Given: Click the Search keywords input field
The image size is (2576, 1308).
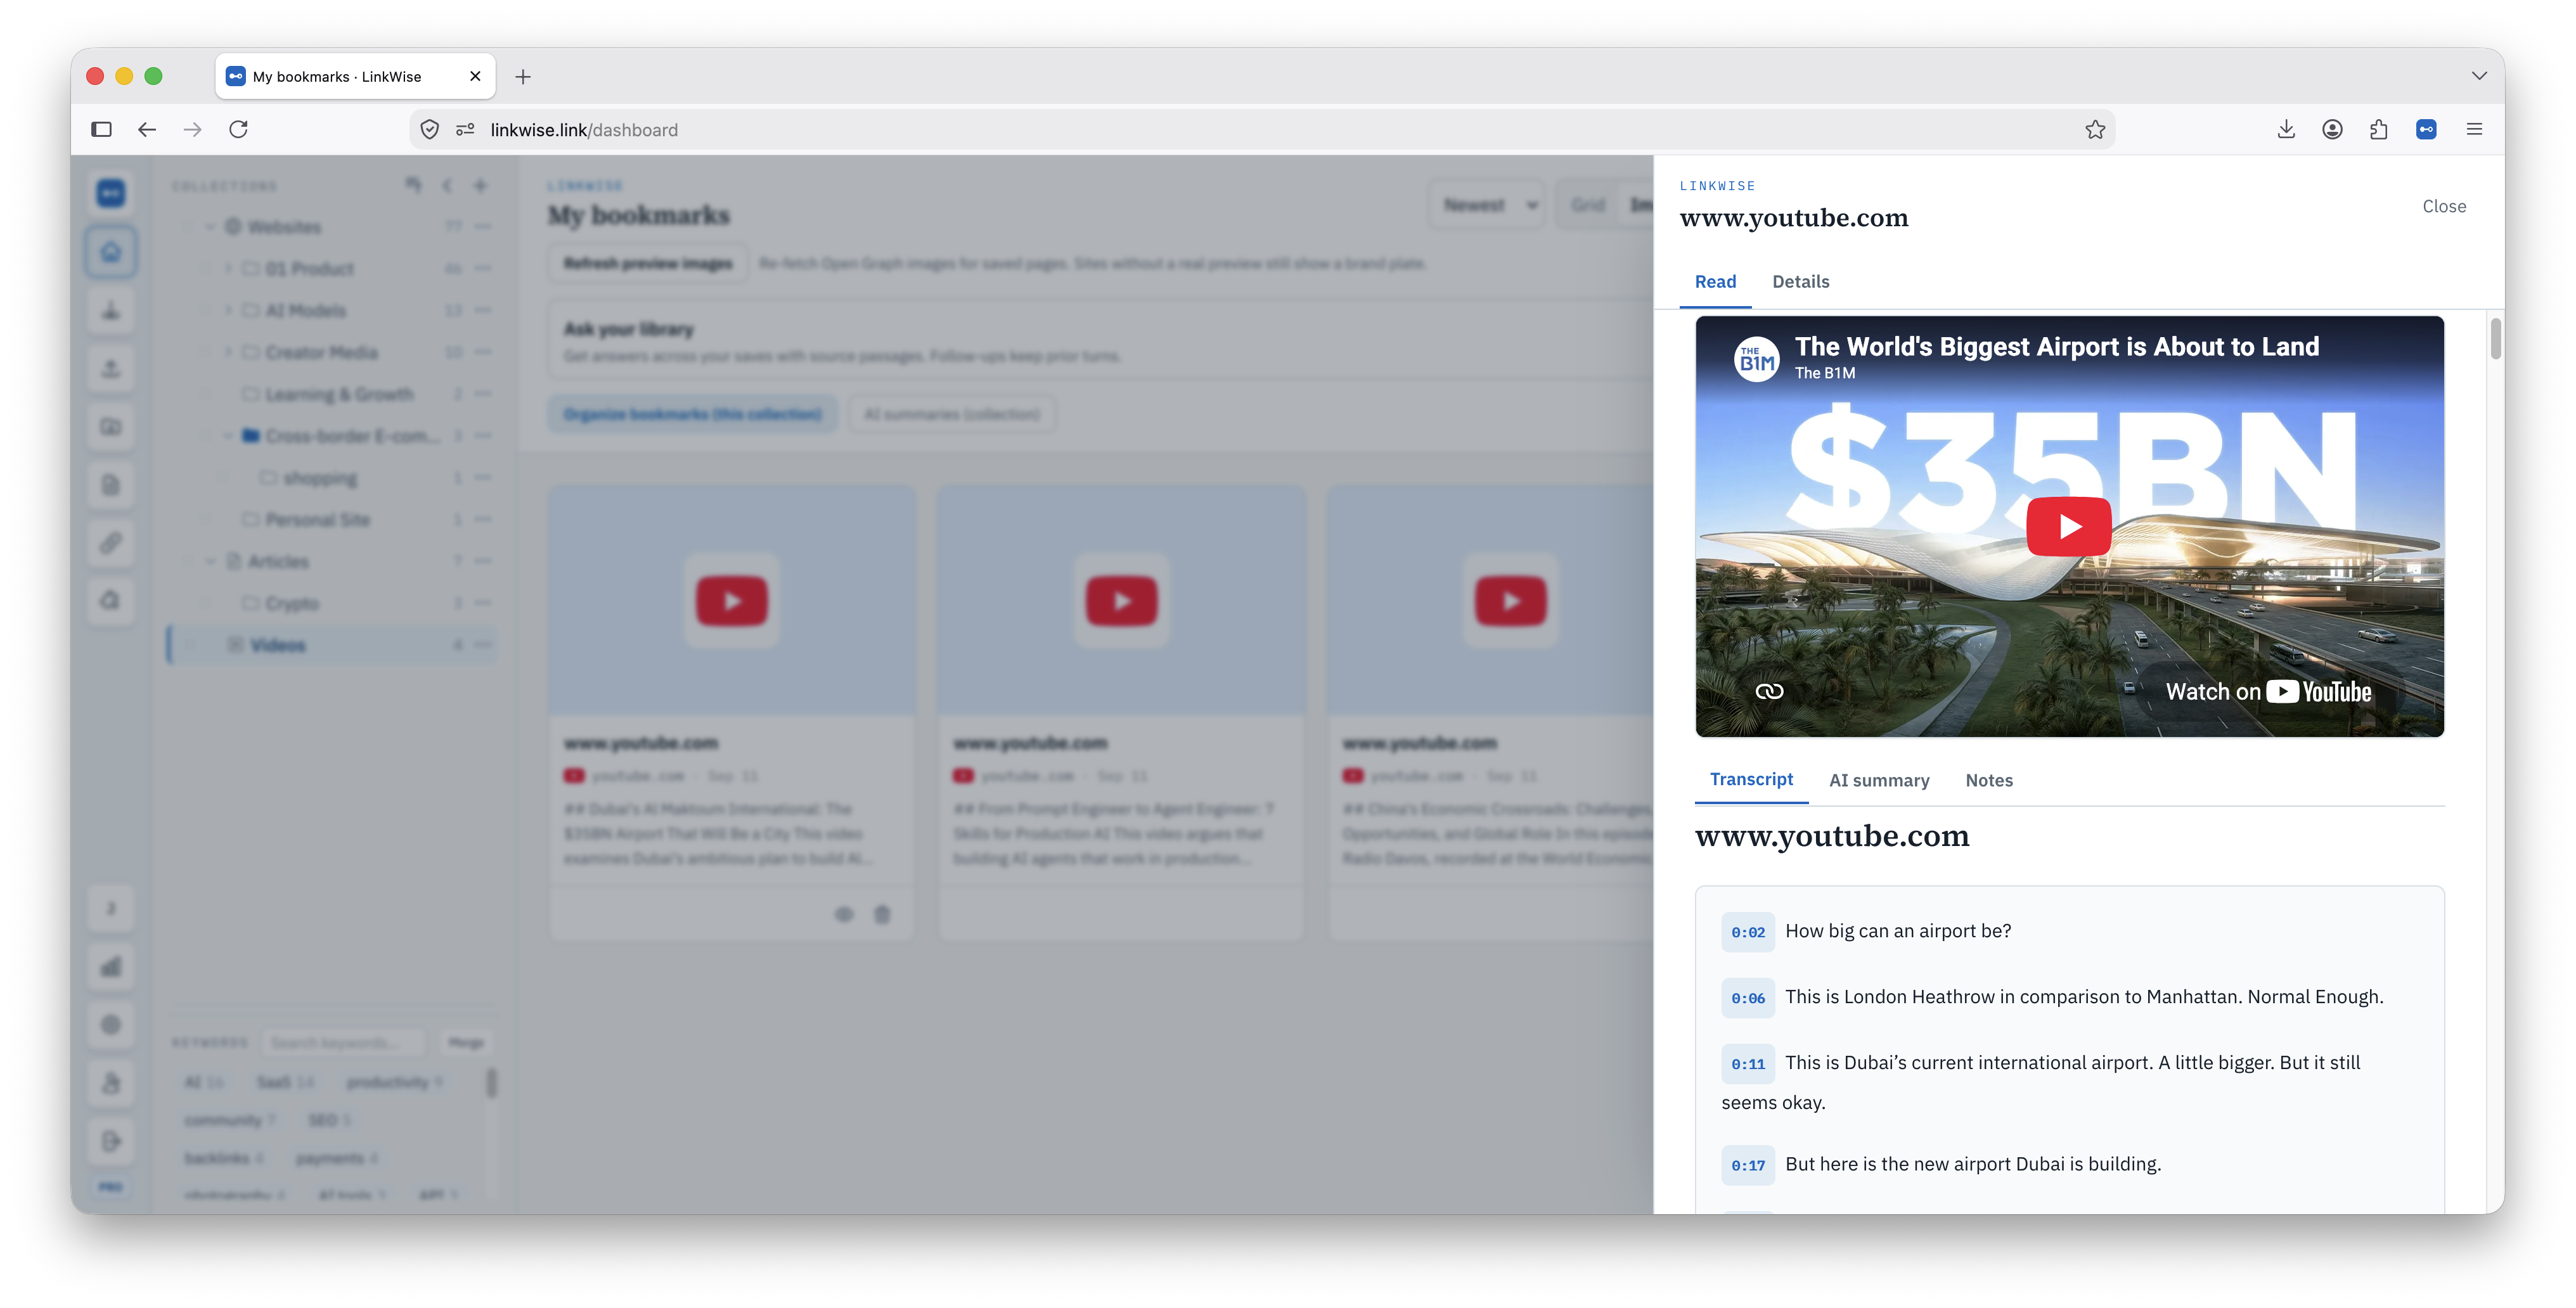Looking at the screenshot, I should pyautogui.click(x=343, y=1042).
